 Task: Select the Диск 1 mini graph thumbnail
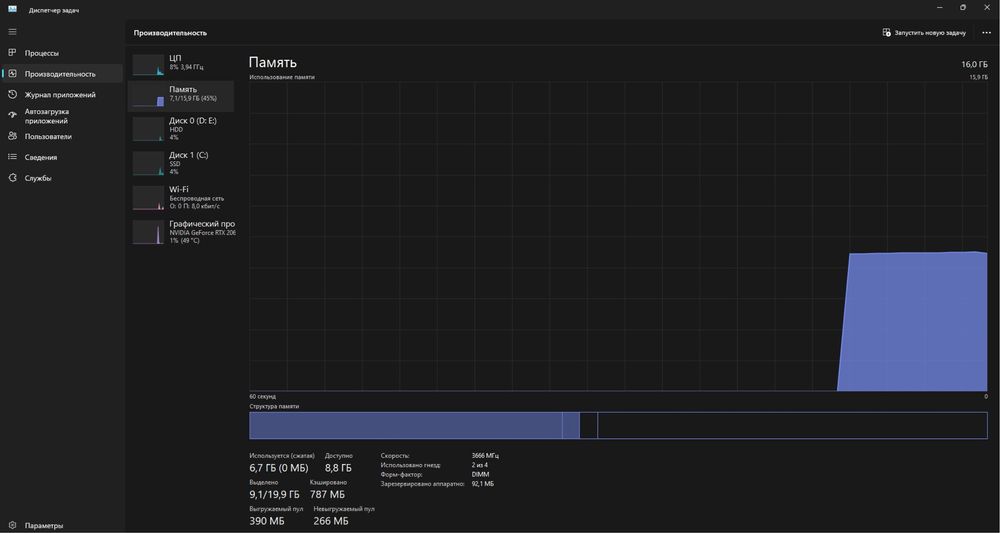pyautogui.click(x=148, y=163)
